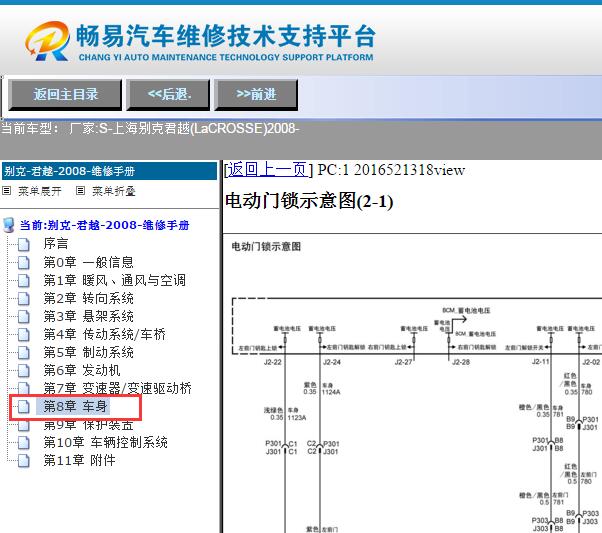Open the 序言 tree item
Screen dimensions: 602x533
click(56, 243)
